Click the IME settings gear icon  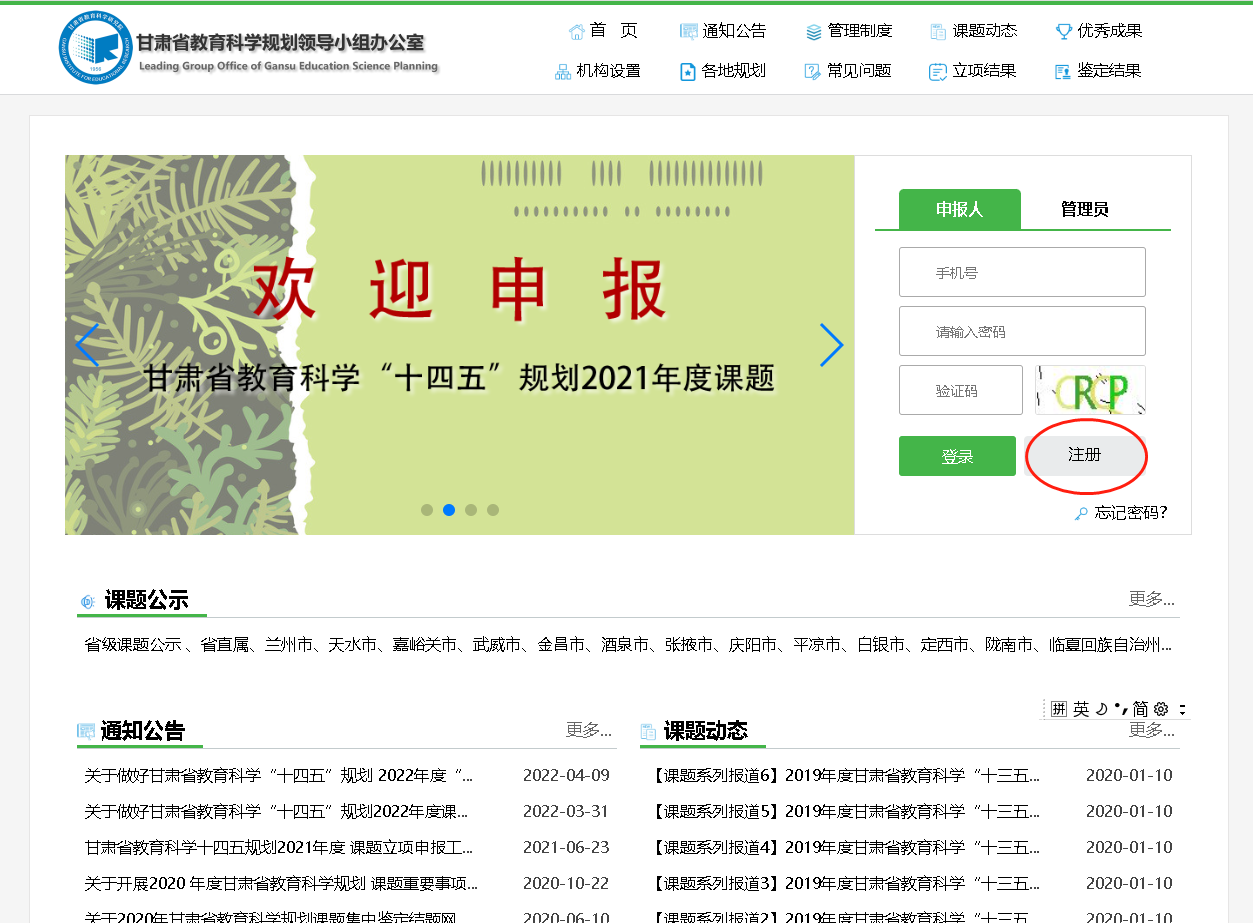tap(1161, 709)
